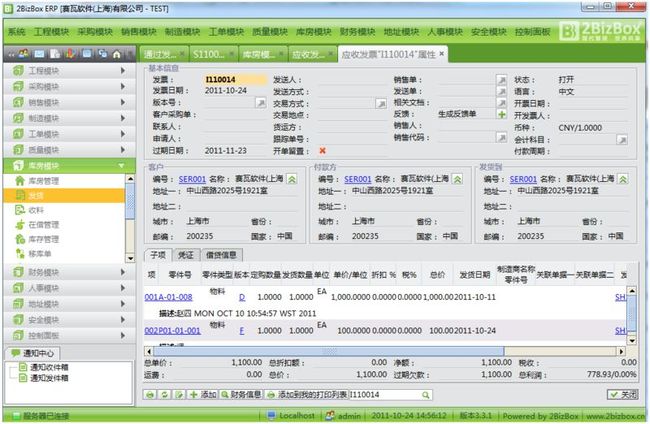Open account lookup icon beside 会计科目
Screen dimensions: 650x424
coord(622,140)
